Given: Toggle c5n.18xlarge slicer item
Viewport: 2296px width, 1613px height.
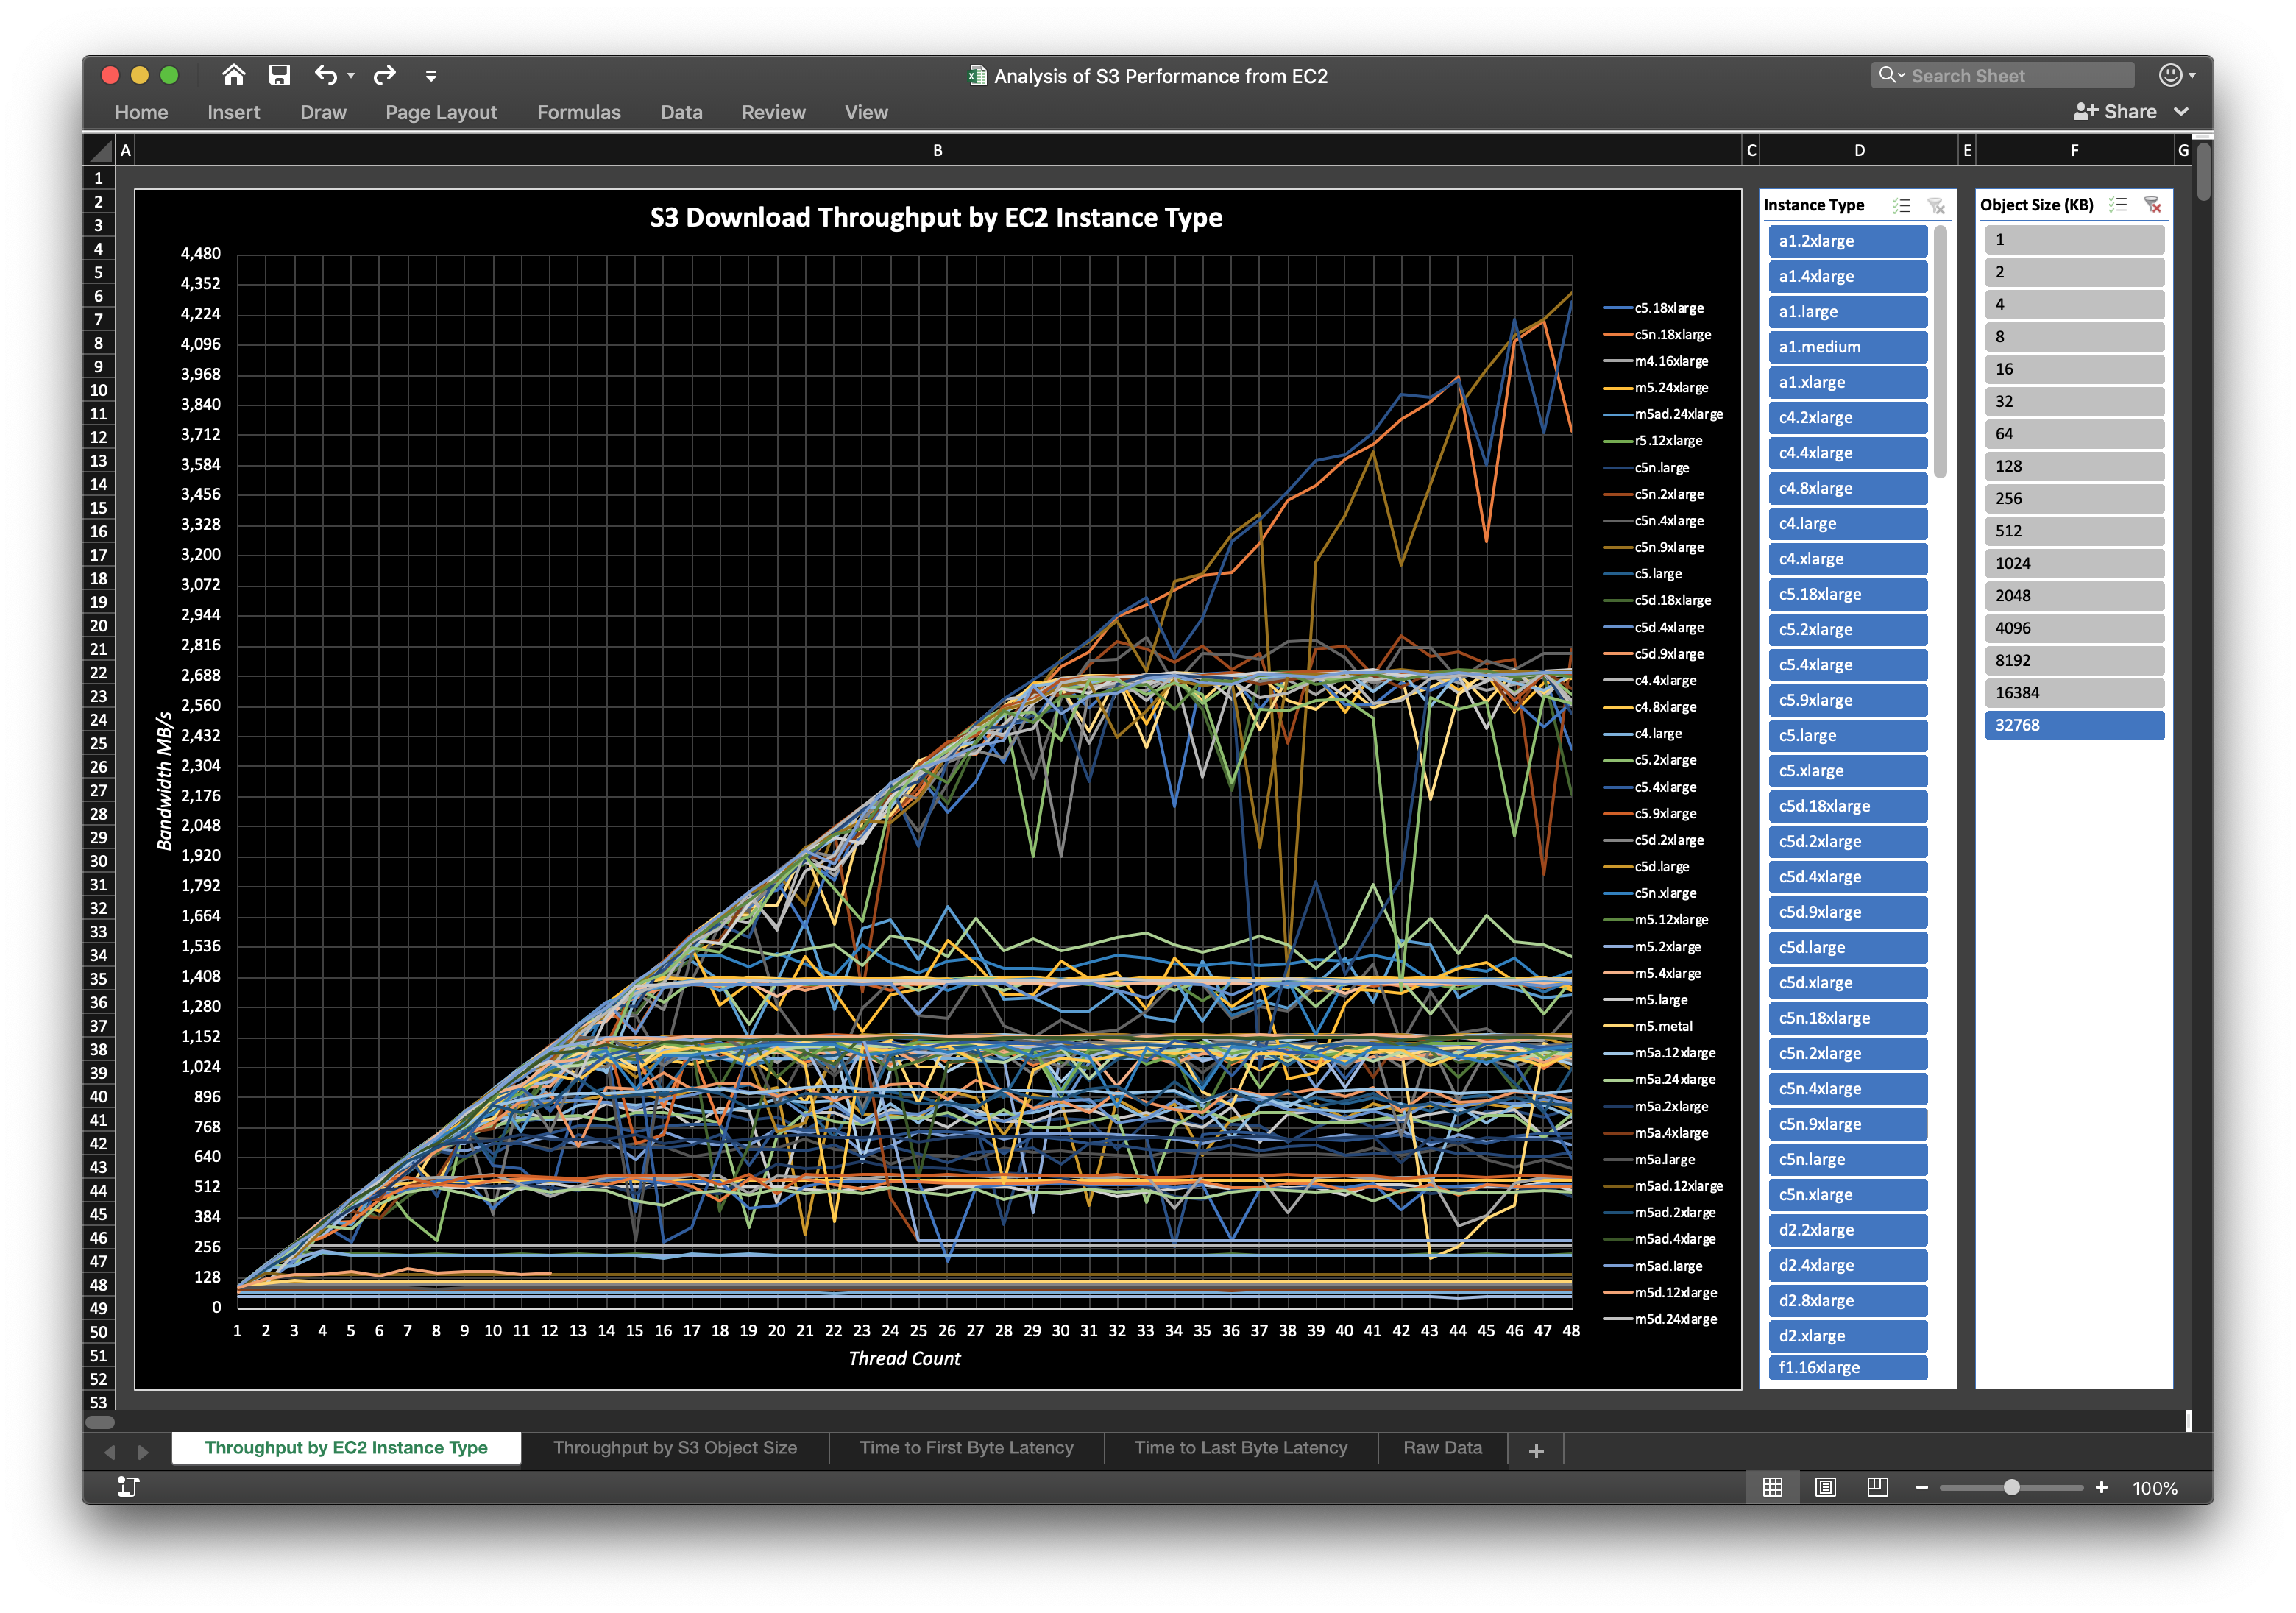Looking at the screenshot, I should pyautogui.click(x=1847, y=1018).
